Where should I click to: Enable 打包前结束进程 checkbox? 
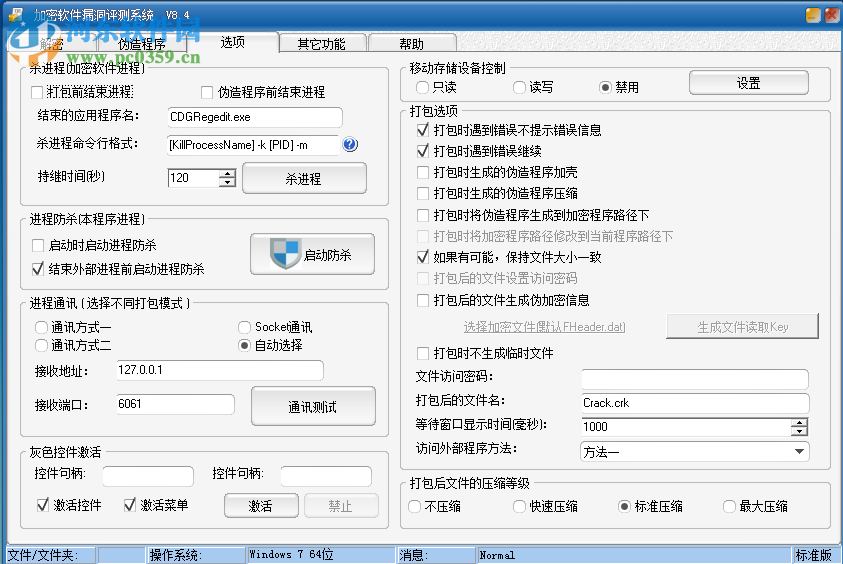click(37, 92)
